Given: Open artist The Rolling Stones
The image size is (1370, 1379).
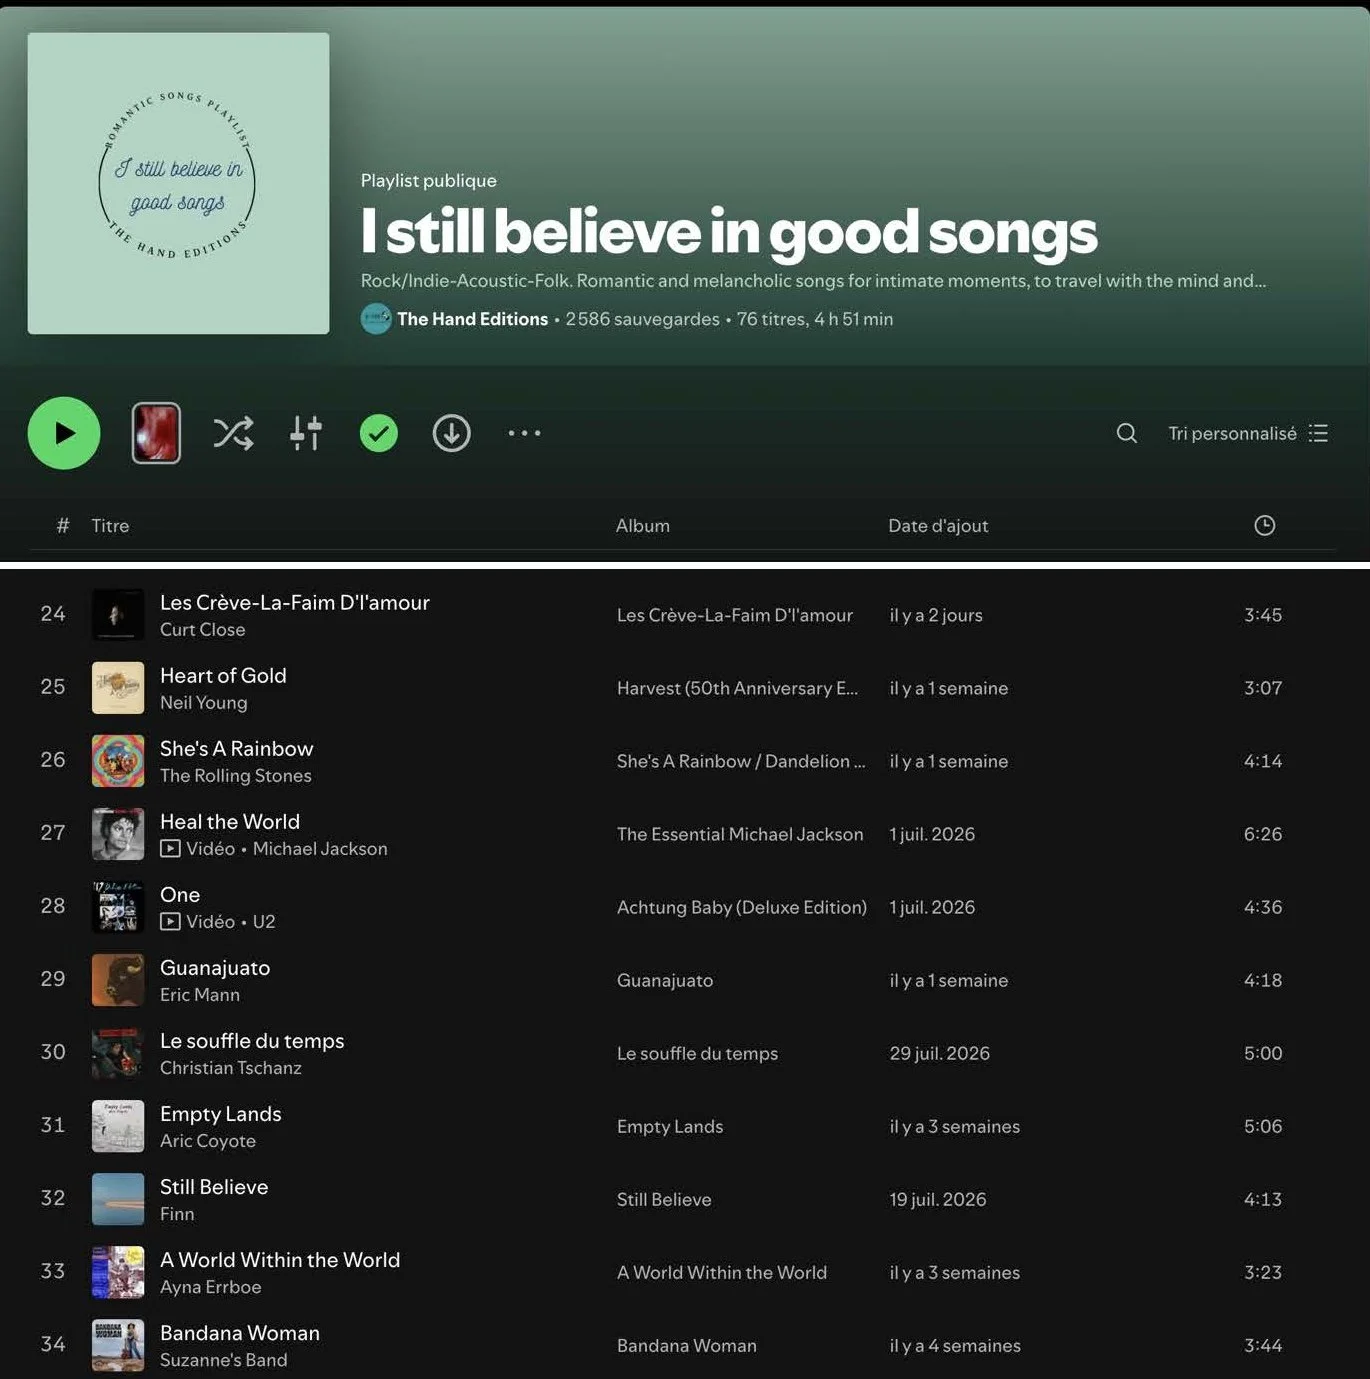Looking at the screenshot, I should (236, 776).
